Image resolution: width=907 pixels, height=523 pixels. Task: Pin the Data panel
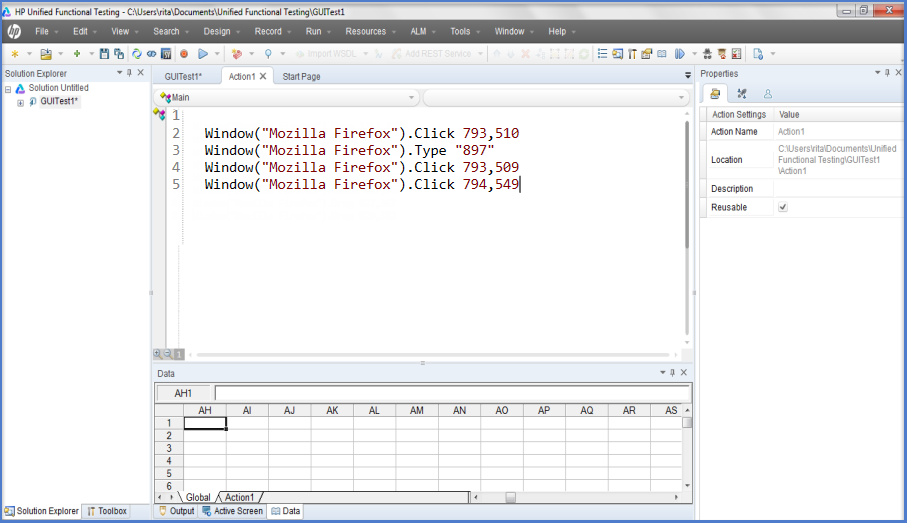point(673,373)
